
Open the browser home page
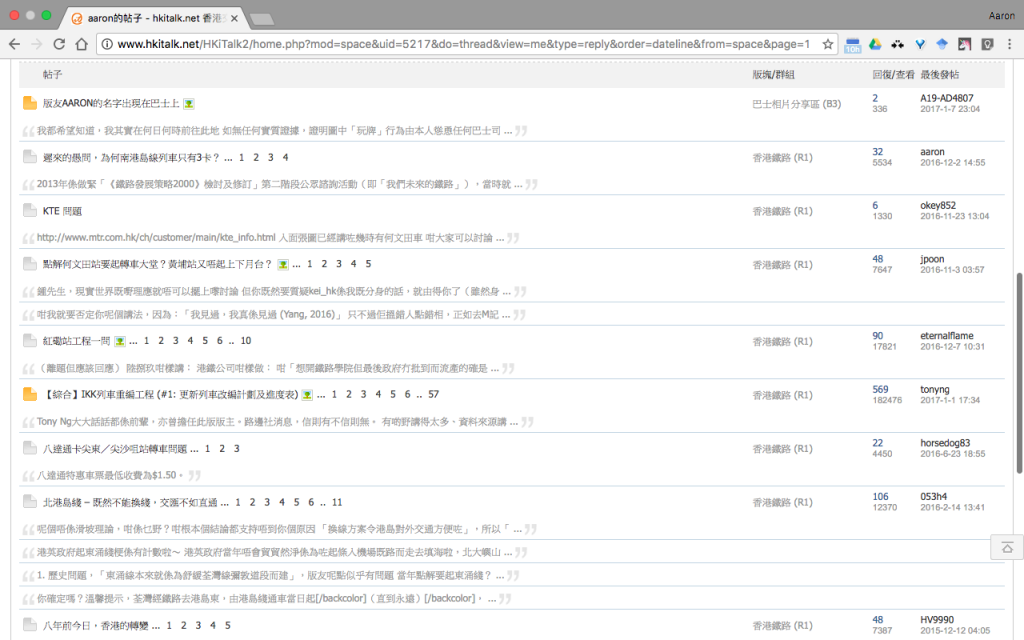pyautogui.click(x=82, y=44)
